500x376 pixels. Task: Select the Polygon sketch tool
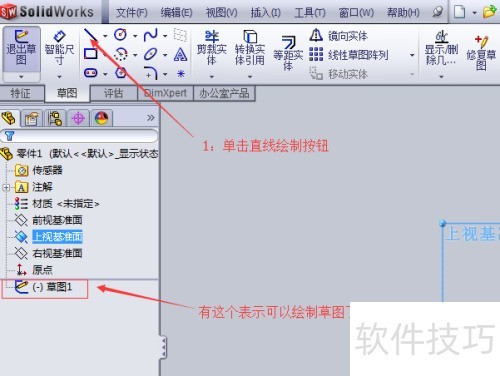(x=121, y=73)
